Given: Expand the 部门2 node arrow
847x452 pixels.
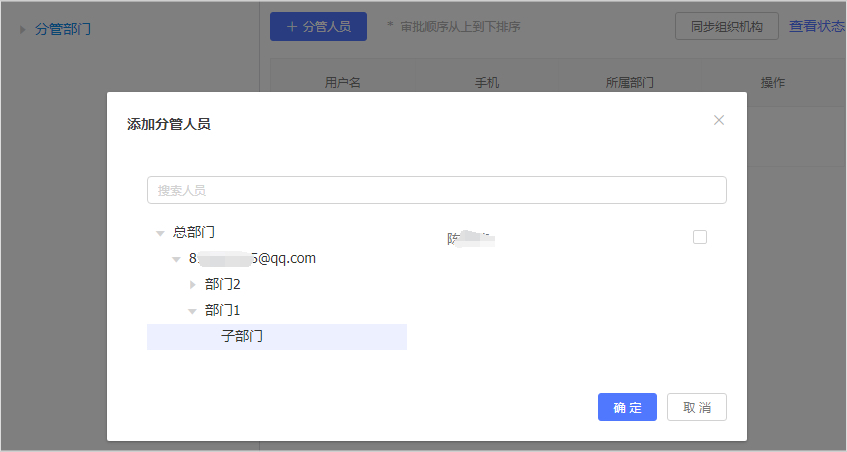Looking at the screenshot, I should click(x=192, y=285).
